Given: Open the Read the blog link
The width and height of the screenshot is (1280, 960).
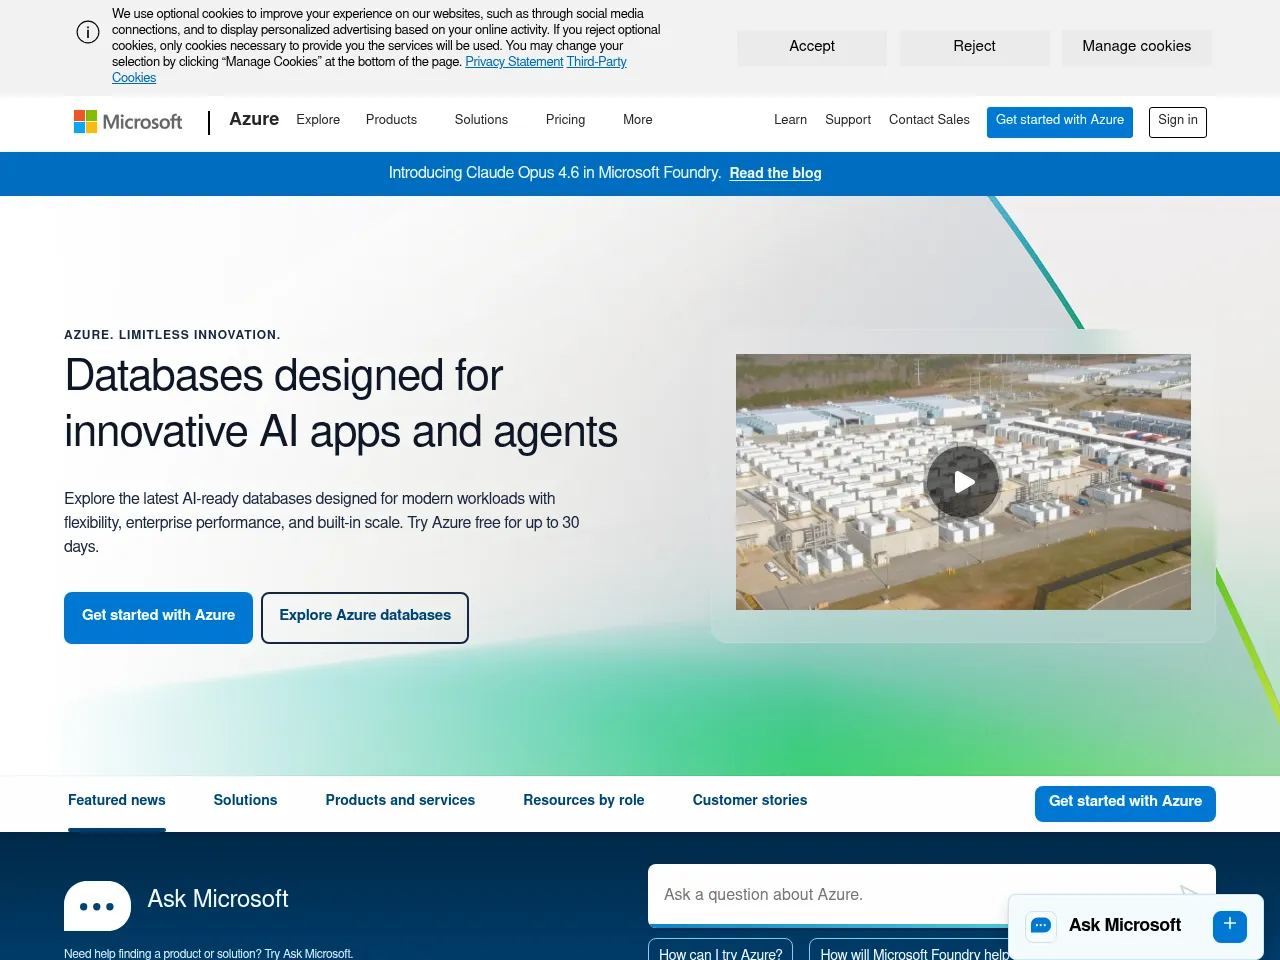Looking at the screenshot, I should pyautogui.click(x=775, y=173).
